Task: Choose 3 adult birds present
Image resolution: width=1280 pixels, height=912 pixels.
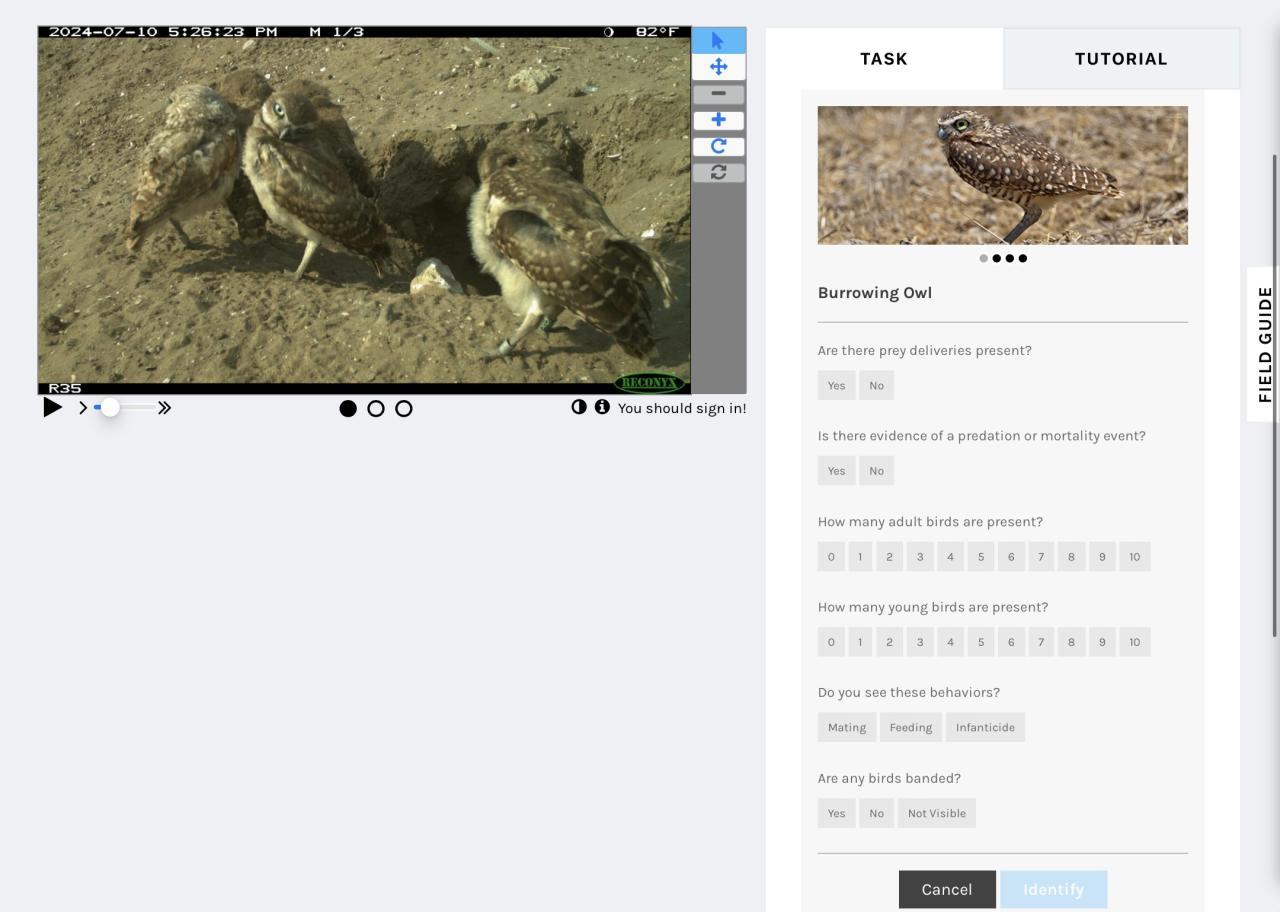Action: point(920,557)
